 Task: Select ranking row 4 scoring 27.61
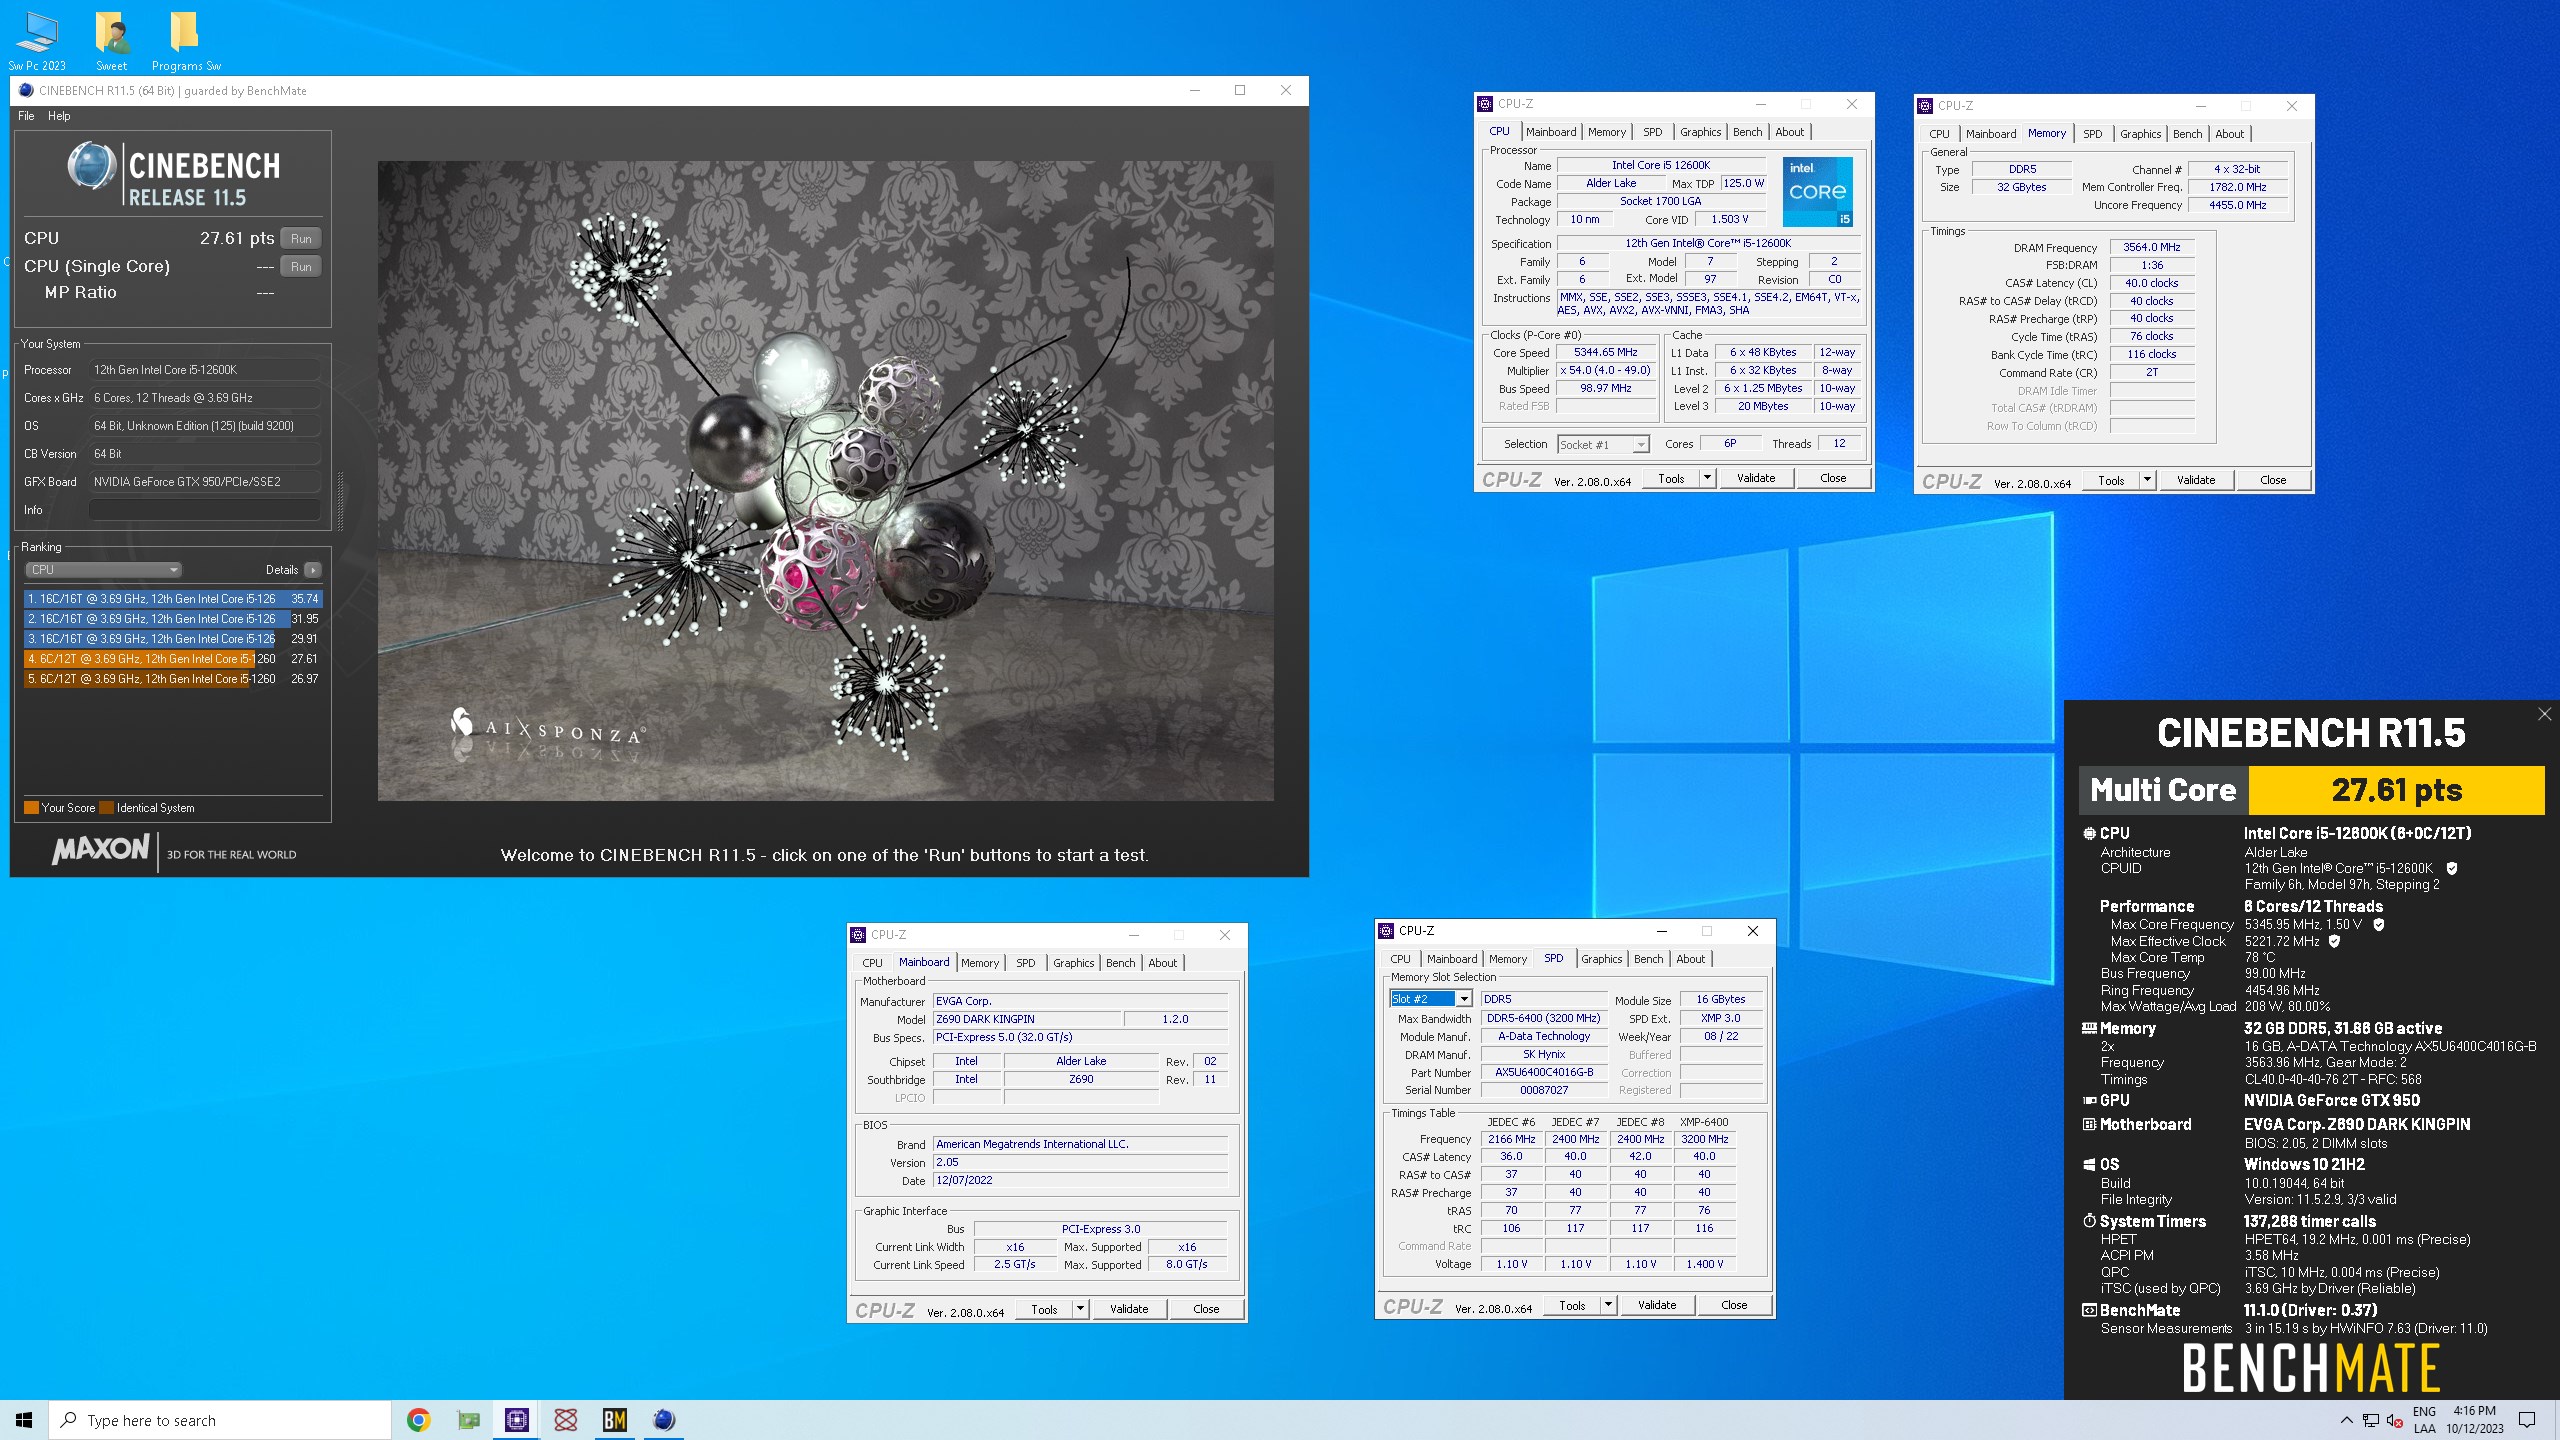(173, 659)
